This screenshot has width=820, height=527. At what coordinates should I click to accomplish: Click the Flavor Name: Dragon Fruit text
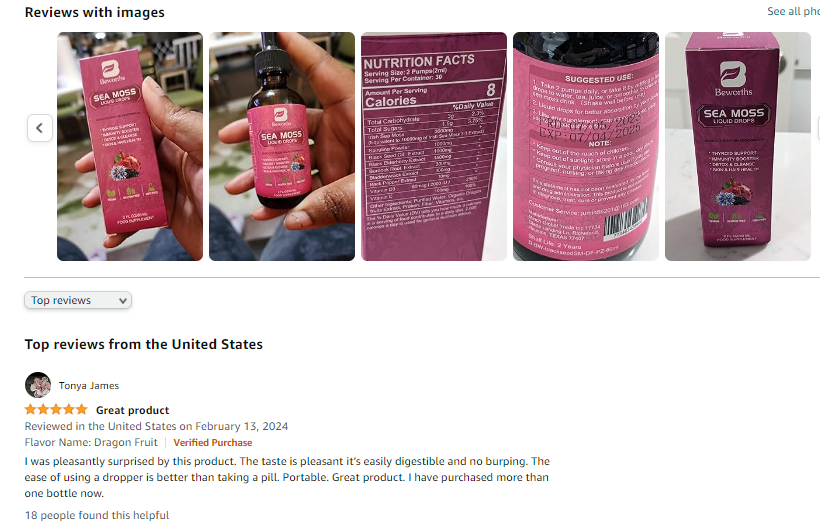point(91,442)
